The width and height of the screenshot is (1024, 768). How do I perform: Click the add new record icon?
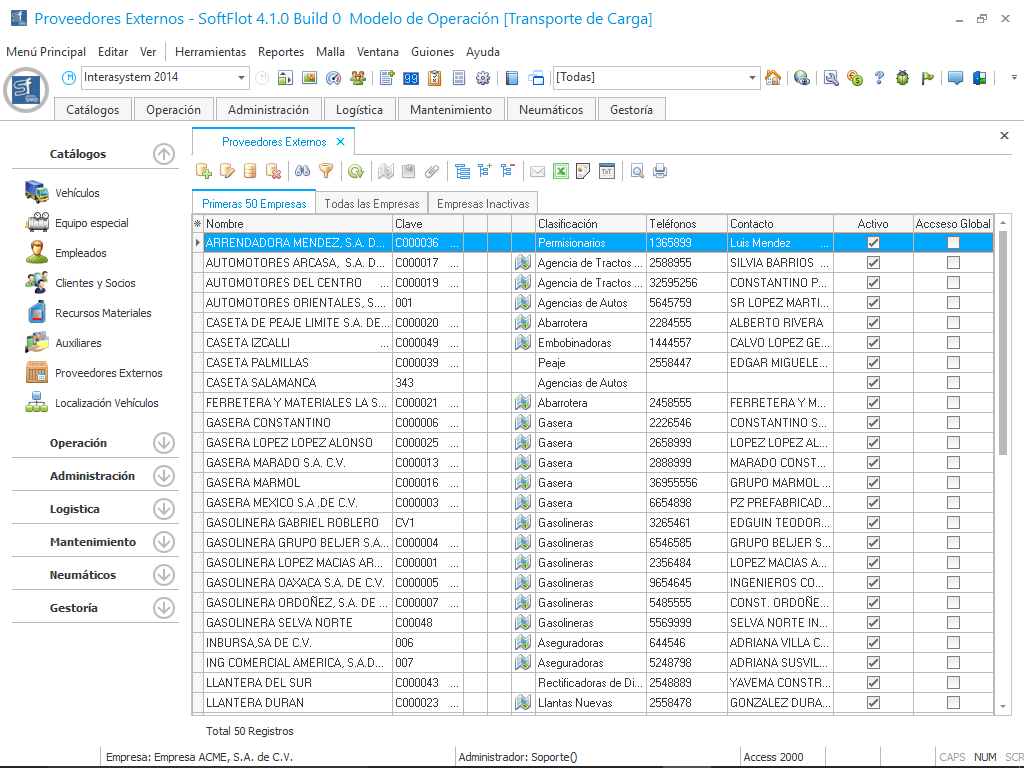[x=204, y=171]
